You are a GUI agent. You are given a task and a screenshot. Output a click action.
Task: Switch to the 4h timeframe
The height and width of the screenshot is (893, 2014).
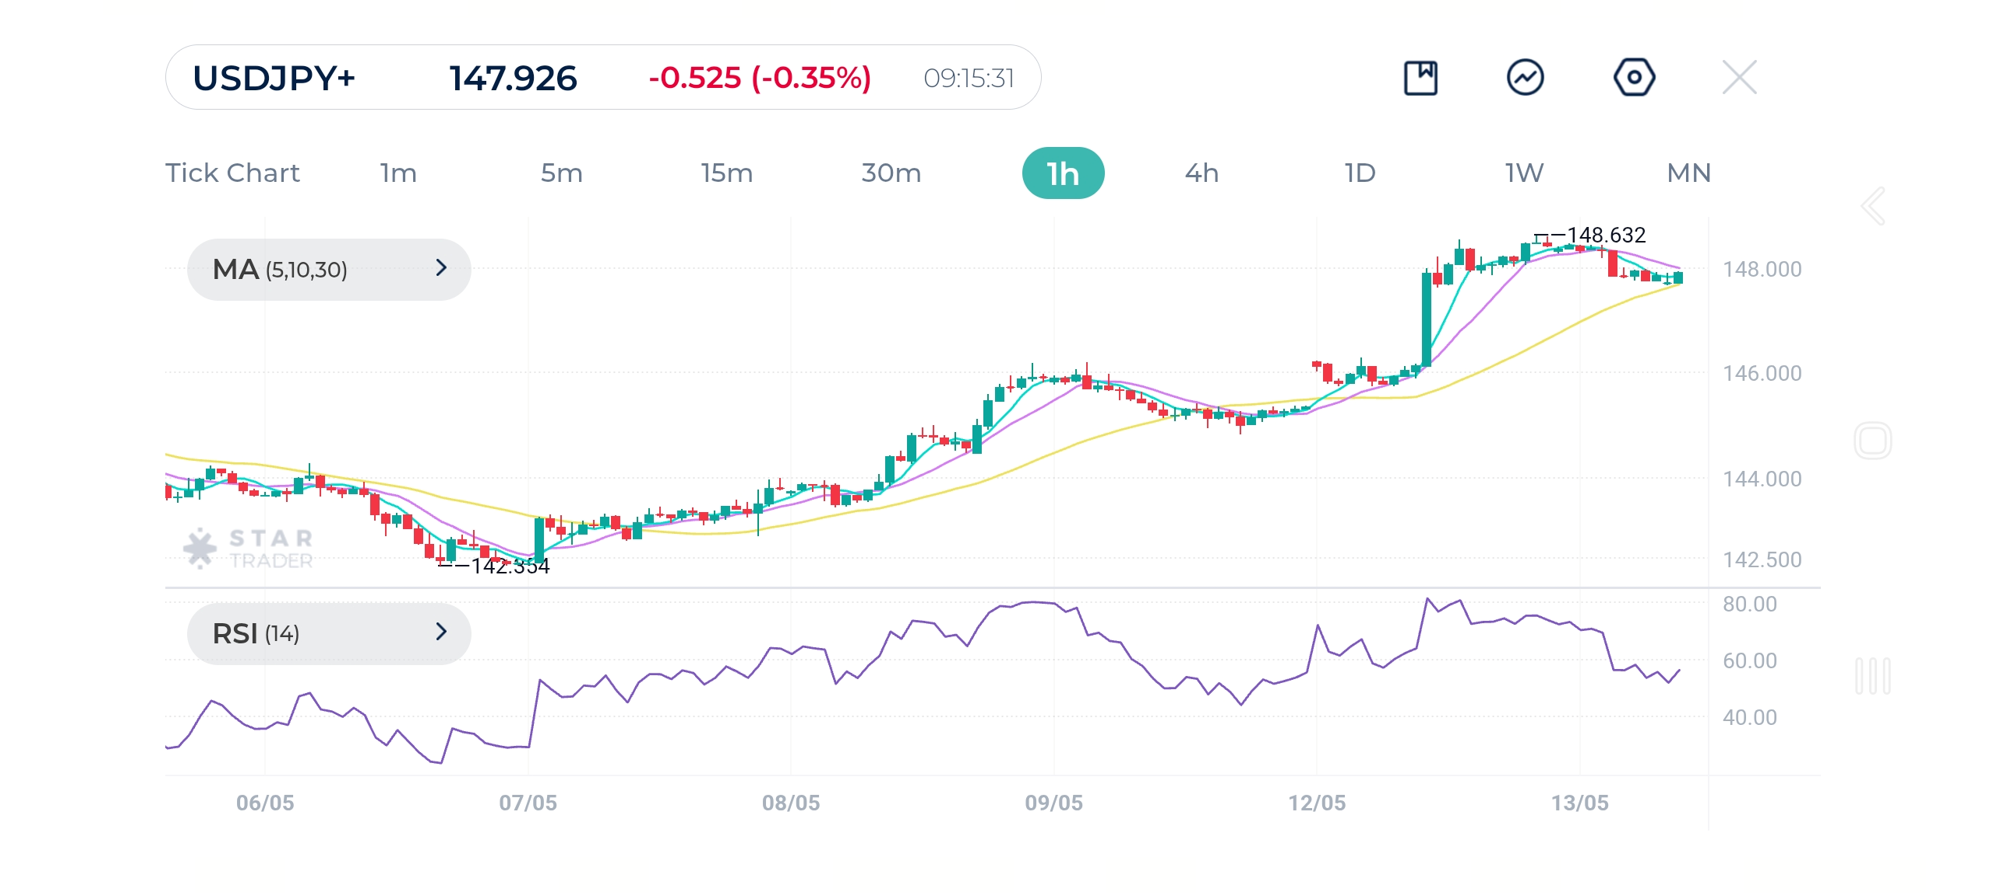point(1201,173)
